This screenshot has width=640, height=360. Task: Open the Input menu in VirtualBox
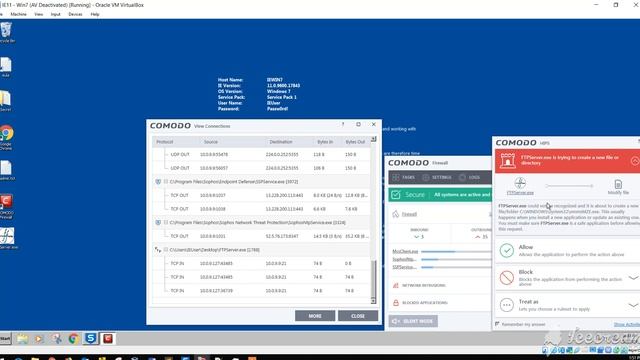click(56, 14)
